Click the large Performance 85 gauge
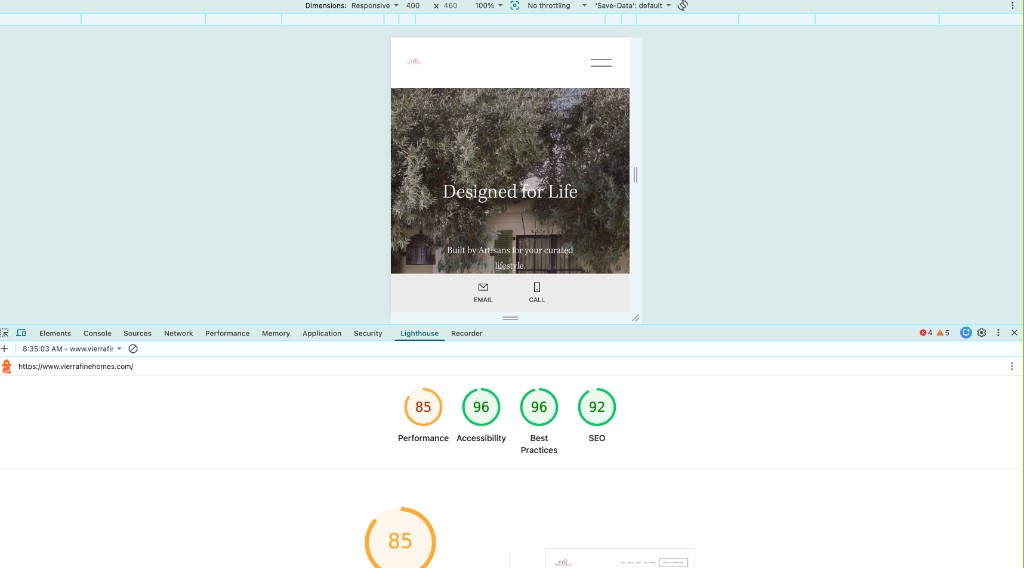The image size is (1024, 568). 400,538
